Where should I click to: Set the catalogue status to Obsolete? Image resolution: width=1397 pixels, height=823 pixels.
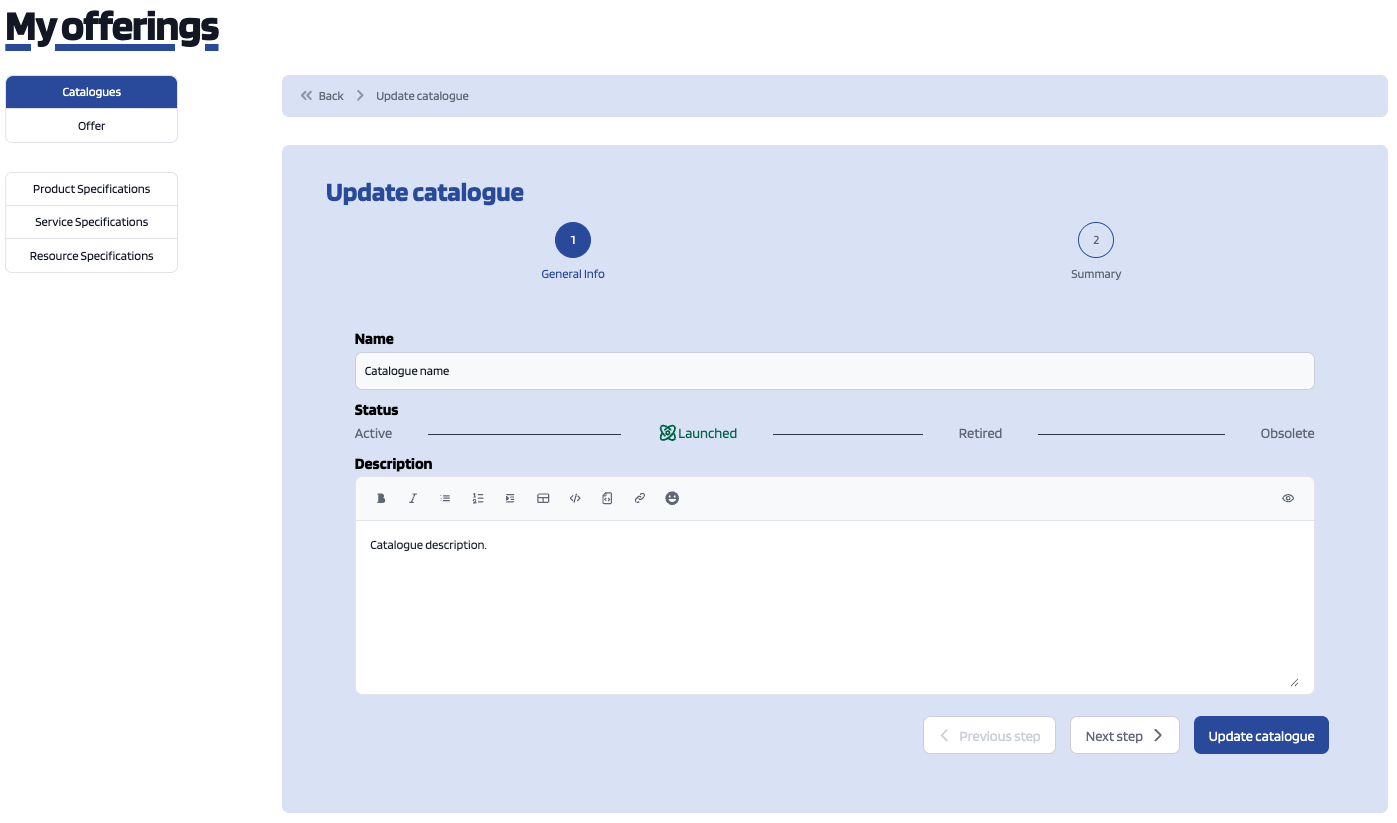(x=1287, y=434)
